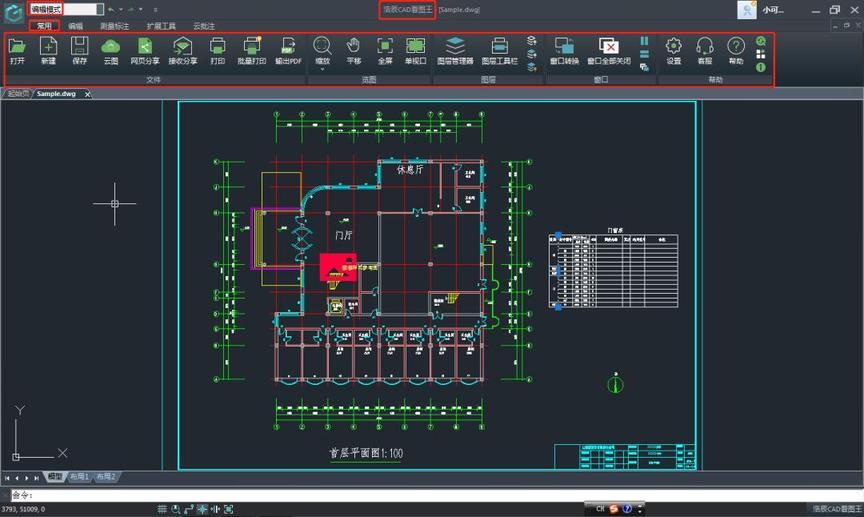Click the 网页分享 web share icon

[145, 46]
